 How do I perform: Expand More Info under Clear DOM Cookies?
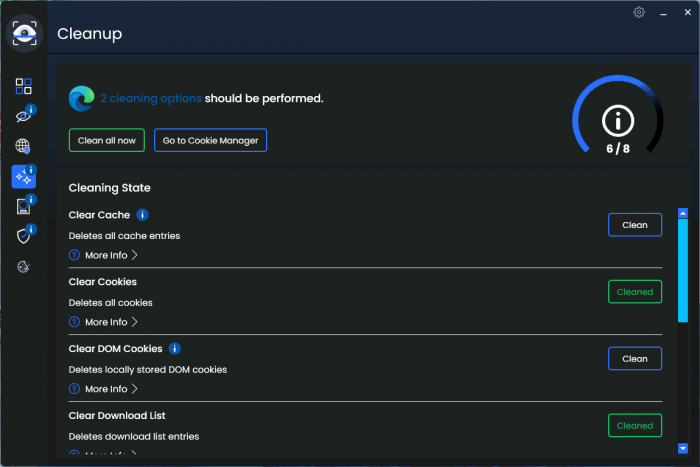104,389
